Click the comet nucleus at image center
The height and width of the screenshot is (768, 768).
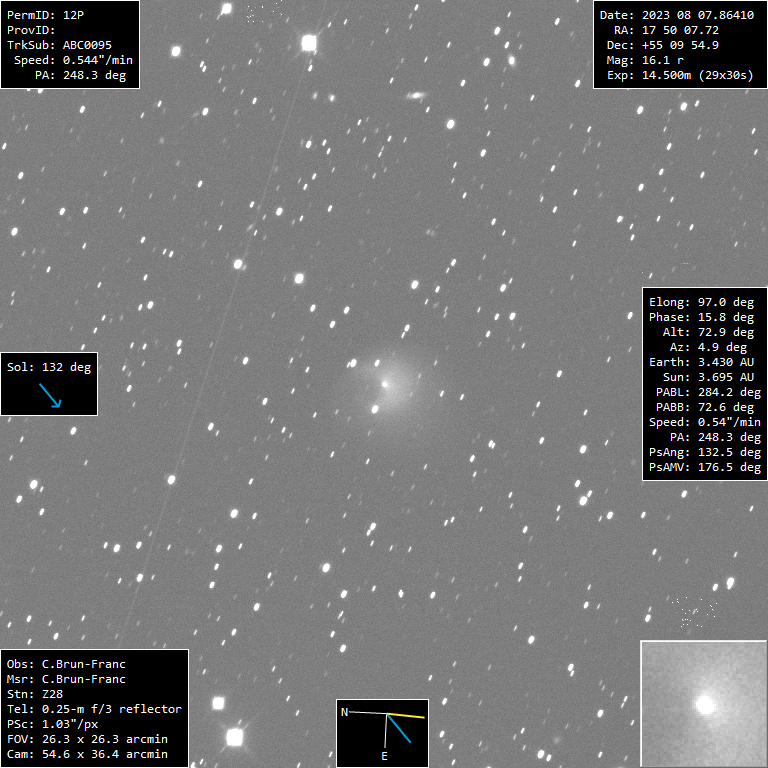pyautogui.click(x=384, y=384)
